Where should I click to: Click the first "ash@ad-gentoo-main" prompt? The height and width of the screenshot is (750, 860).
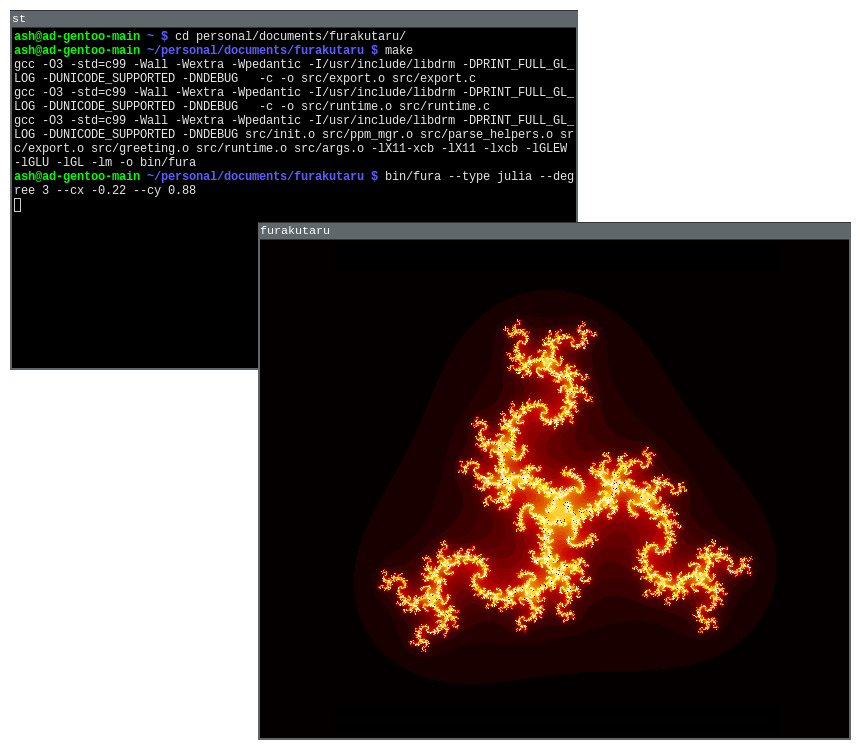click(77, 37)
